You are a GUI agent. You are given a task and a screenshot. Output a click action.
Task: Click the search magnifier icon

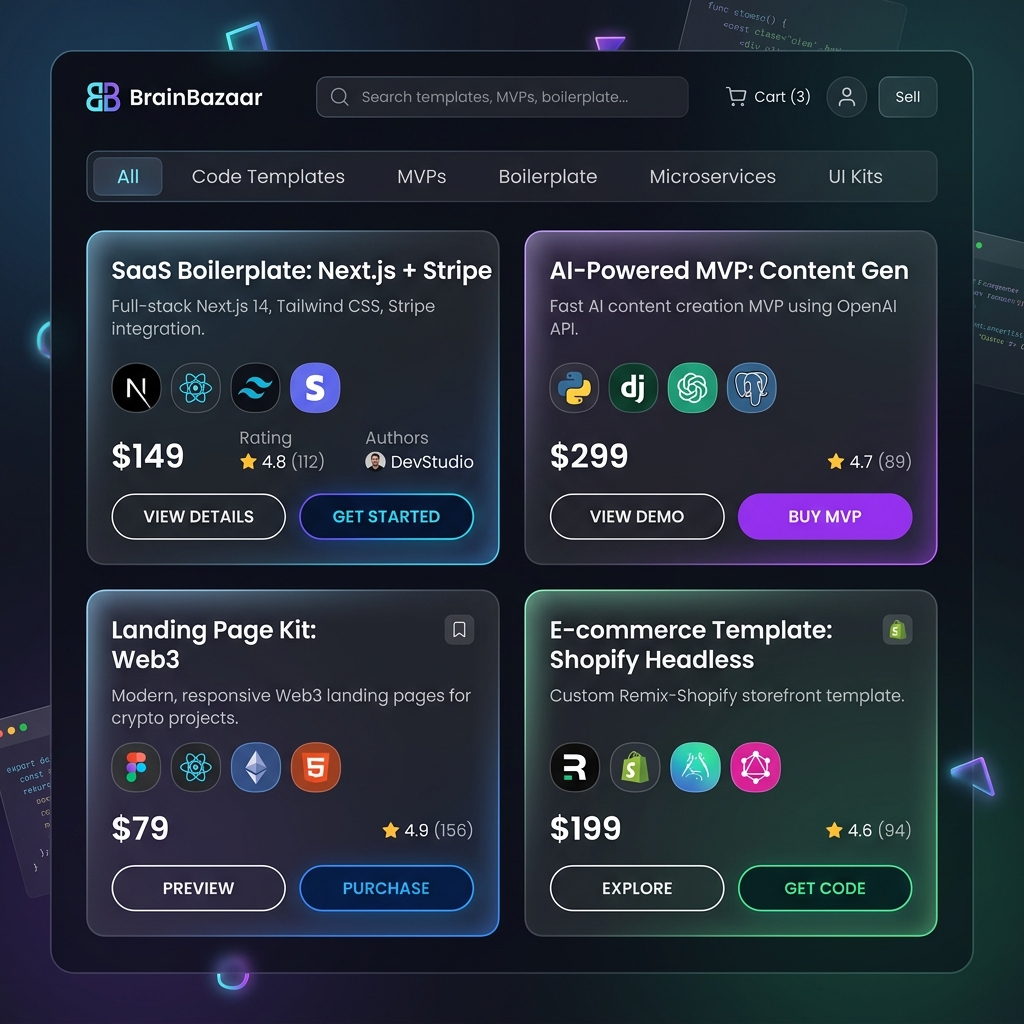click(x=340, y=97)
